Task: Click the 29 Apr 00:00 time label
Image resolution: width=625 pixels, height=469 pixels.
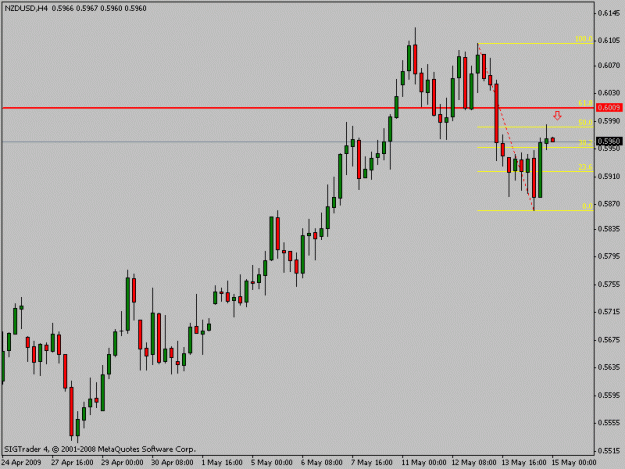Action: point(122,462)
